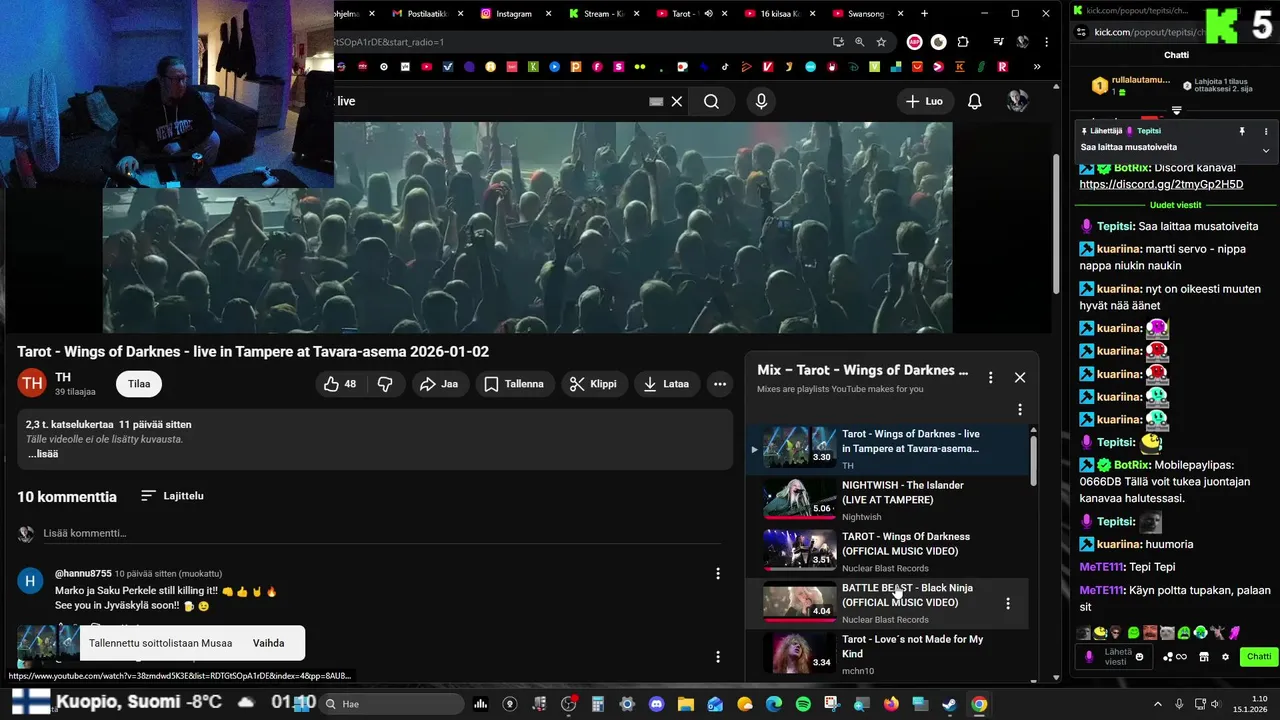Open the YouTube account avatar menu
This screenshot has height=720, width=1280.
pos(1018,101)
